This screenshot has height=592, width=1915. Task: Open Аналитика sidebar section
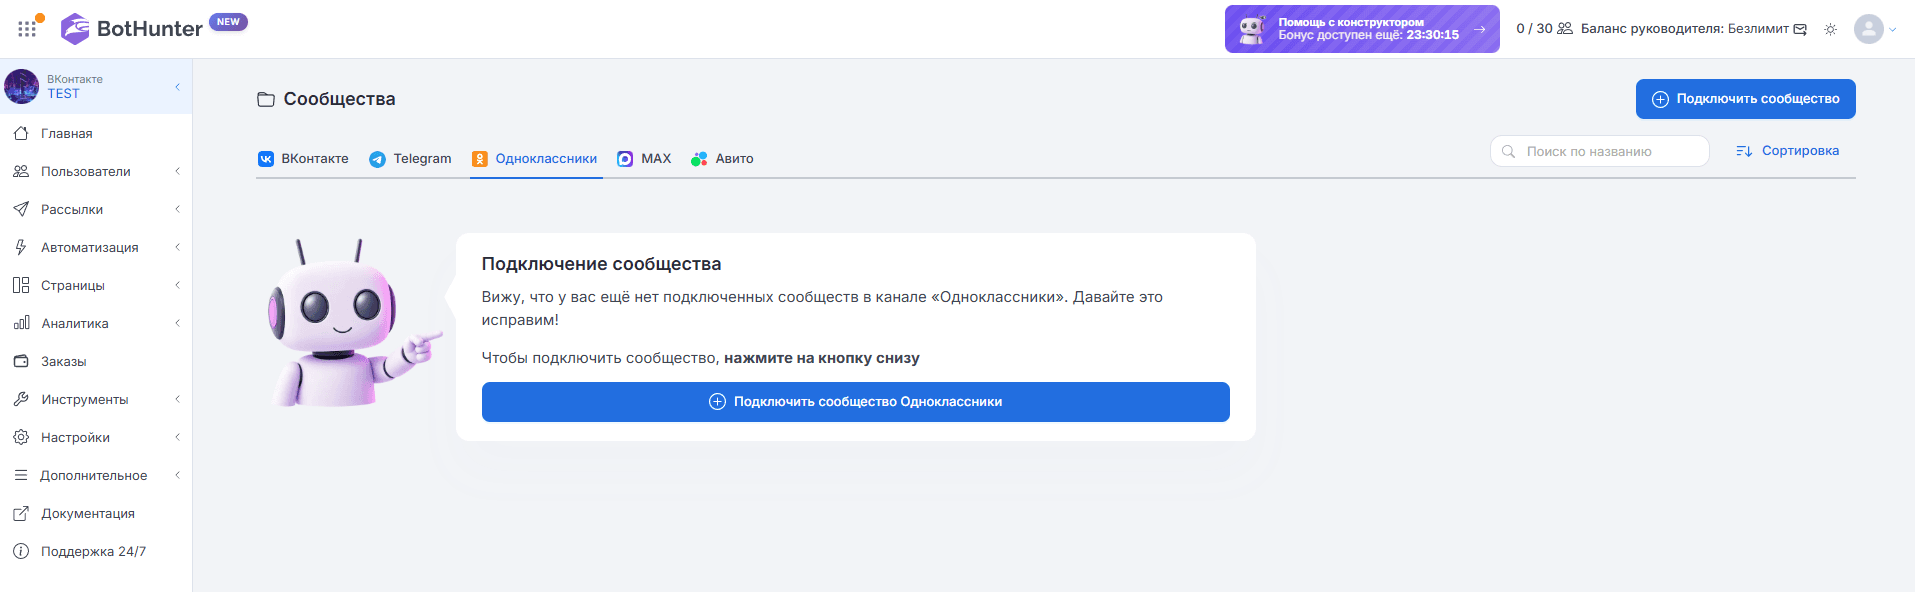click(96, 323)
